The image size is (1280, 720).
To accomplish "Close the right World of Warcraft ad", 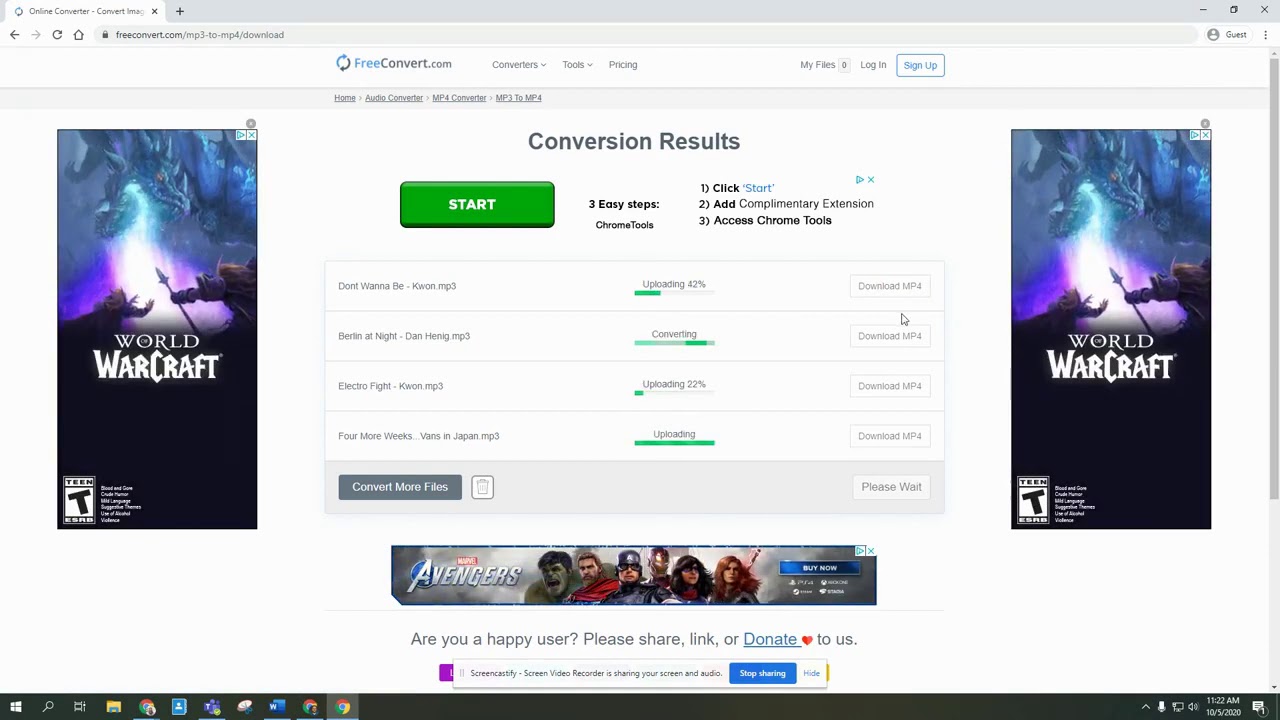I will pyautogui.click(x=1205, y=135).
